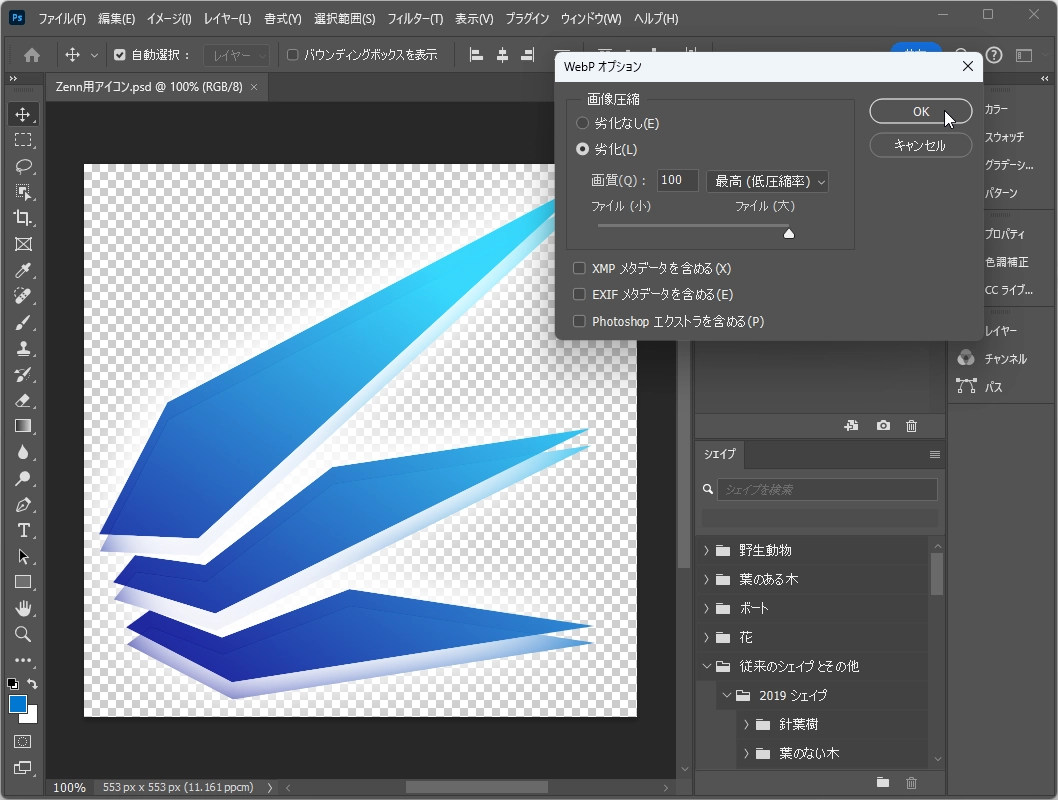Select the Crop tool

point(23,218)
